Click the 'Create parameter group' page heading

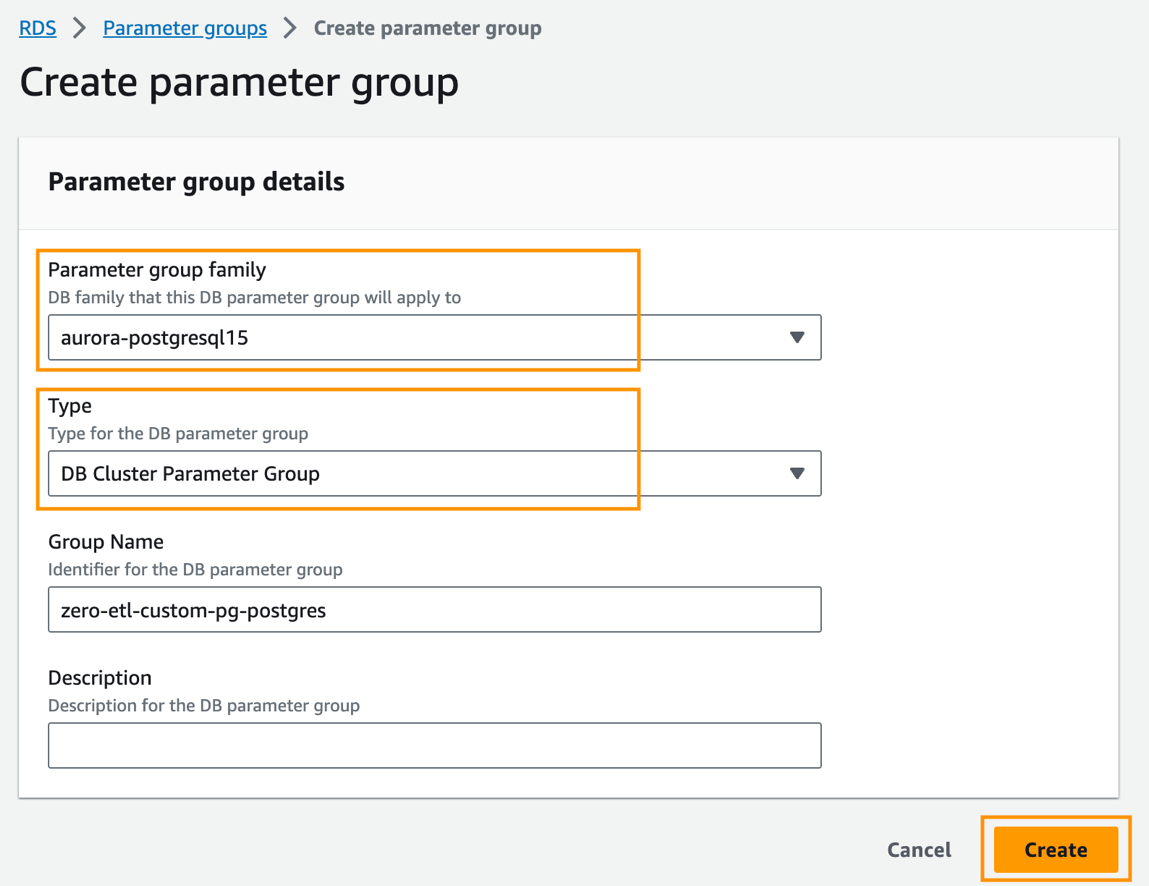pyautogui.click(x=239, y=82)
